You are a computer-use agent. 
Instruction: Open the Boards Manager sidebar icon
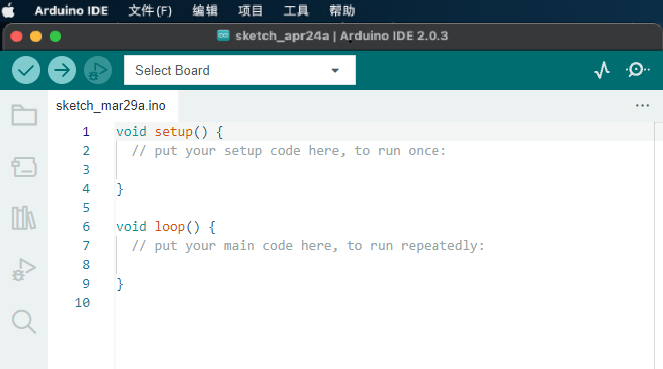[x=24, y=167]
